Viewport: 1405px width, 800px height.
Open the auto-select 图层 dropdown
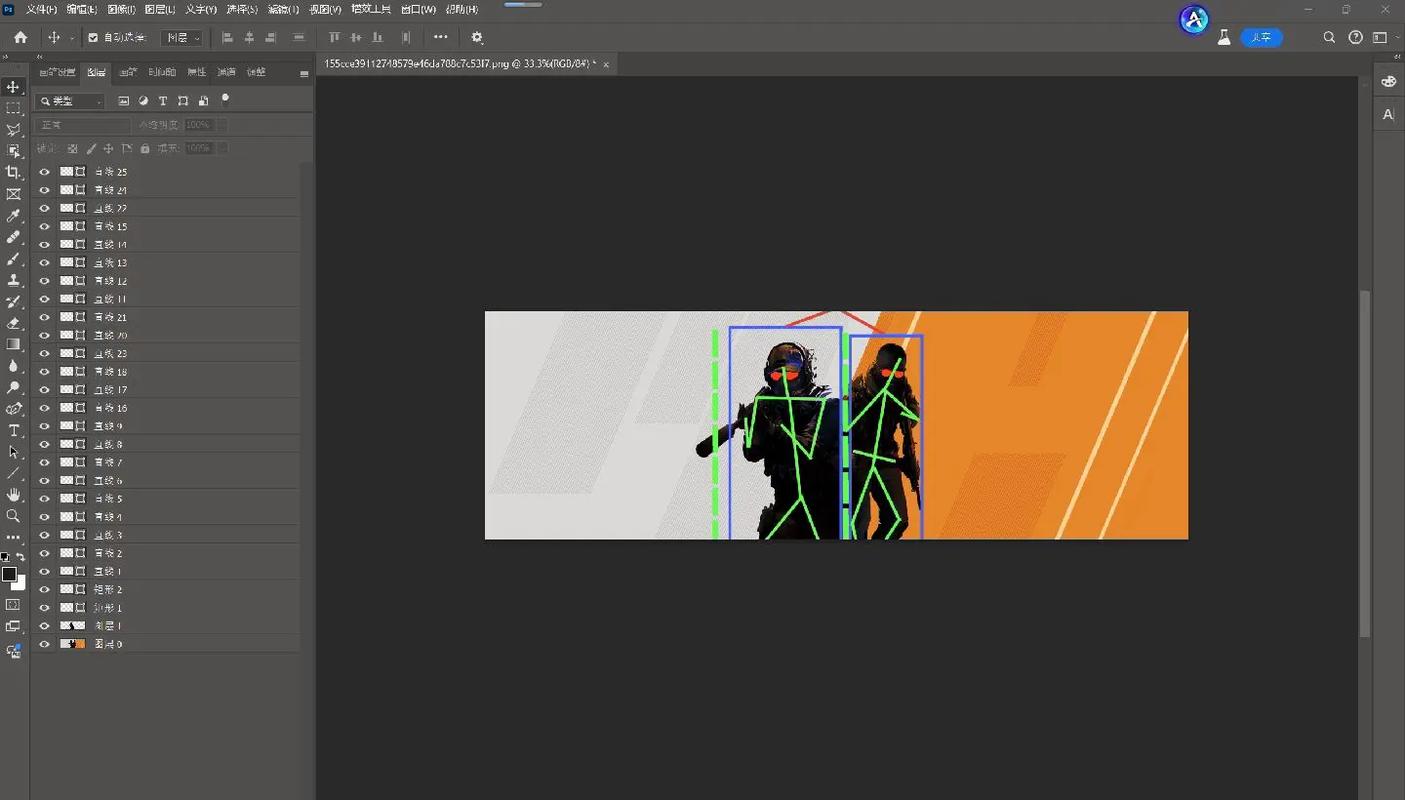[182, 37]
